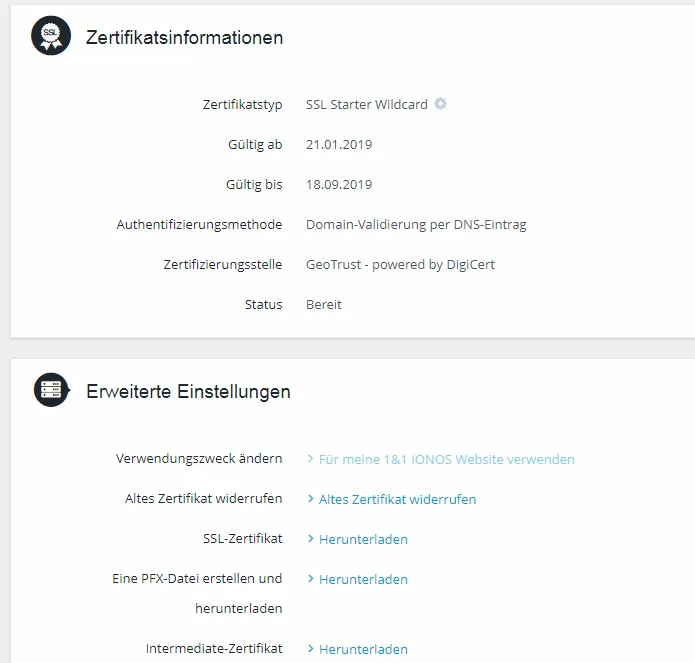The height and width of the screenshot is (663, 695).
Task: Click the chevron in the SSL-Zertifikat row
Action: 311,538
